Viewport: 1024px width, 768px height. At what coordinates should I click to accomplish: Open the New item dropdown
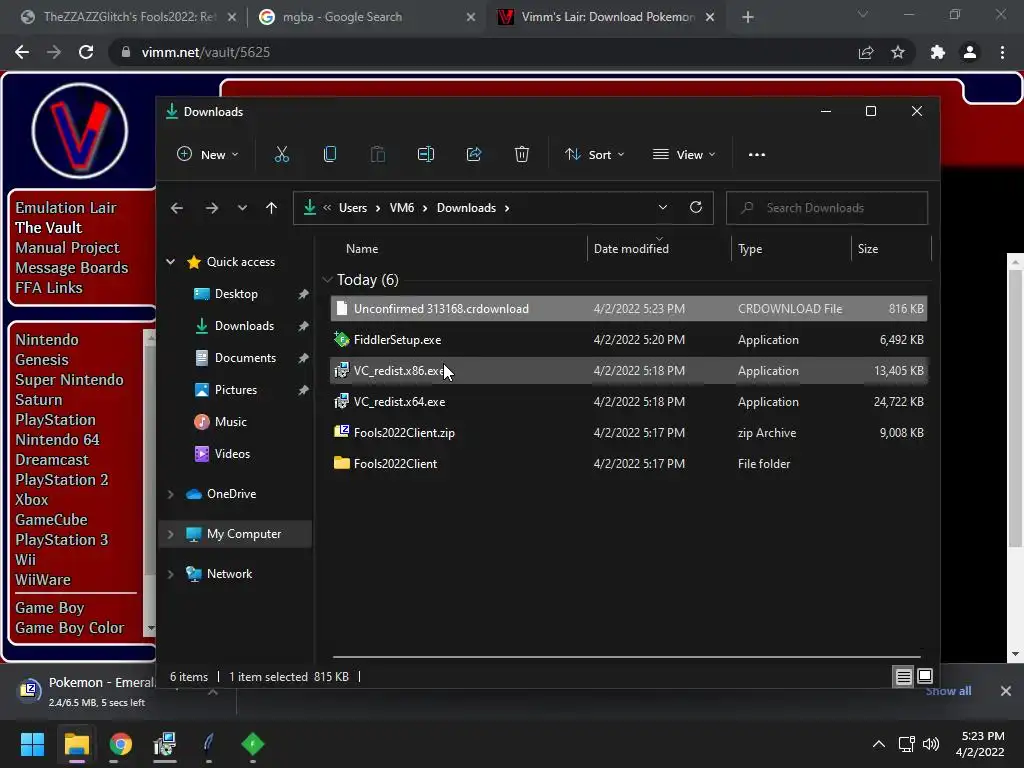click(208, 155)
